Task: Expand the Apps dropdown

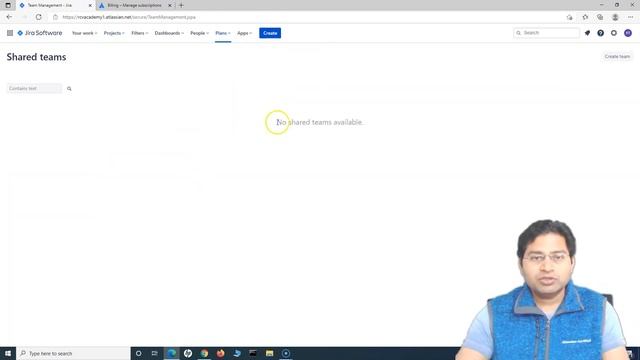Action: (x=244, y=33)
